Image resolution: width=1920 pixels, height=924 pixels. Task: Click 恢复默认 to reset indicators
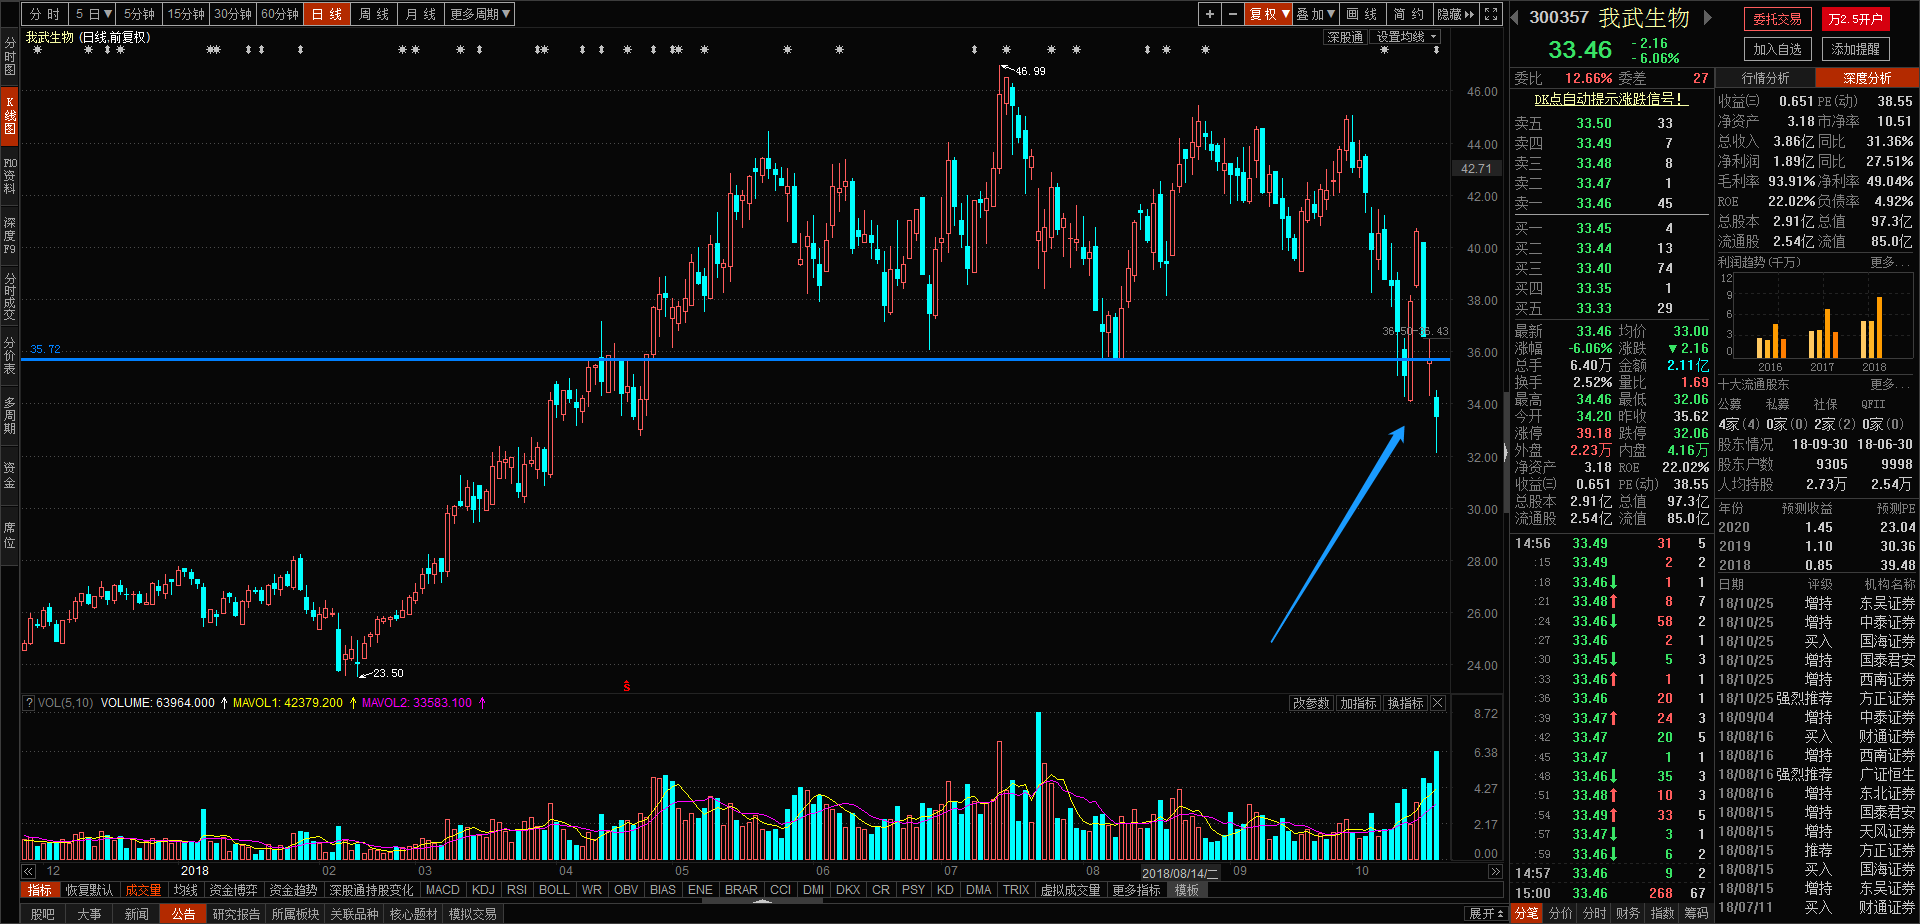coord(89,890)
